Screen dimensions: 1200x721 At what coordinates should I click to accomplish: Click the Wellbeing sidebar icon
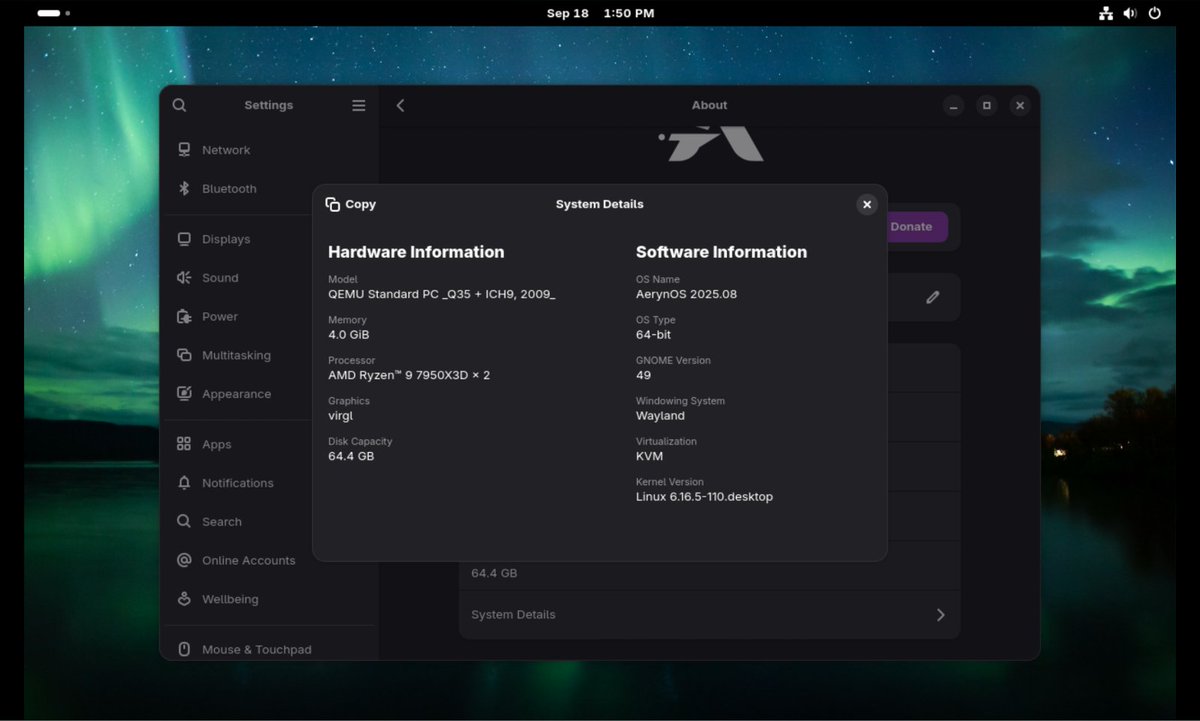pyautogui.click(x=184, y=599)
